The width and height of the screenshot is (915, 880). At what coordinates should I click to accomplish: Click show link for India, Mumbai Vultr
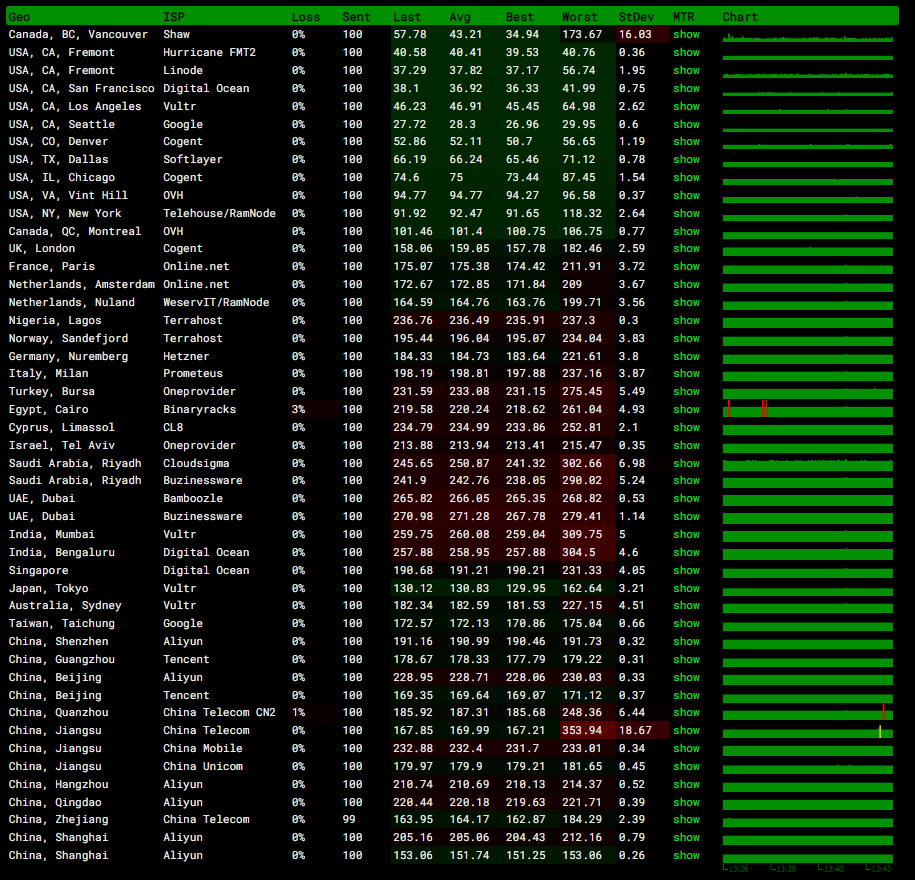[686, 535]
